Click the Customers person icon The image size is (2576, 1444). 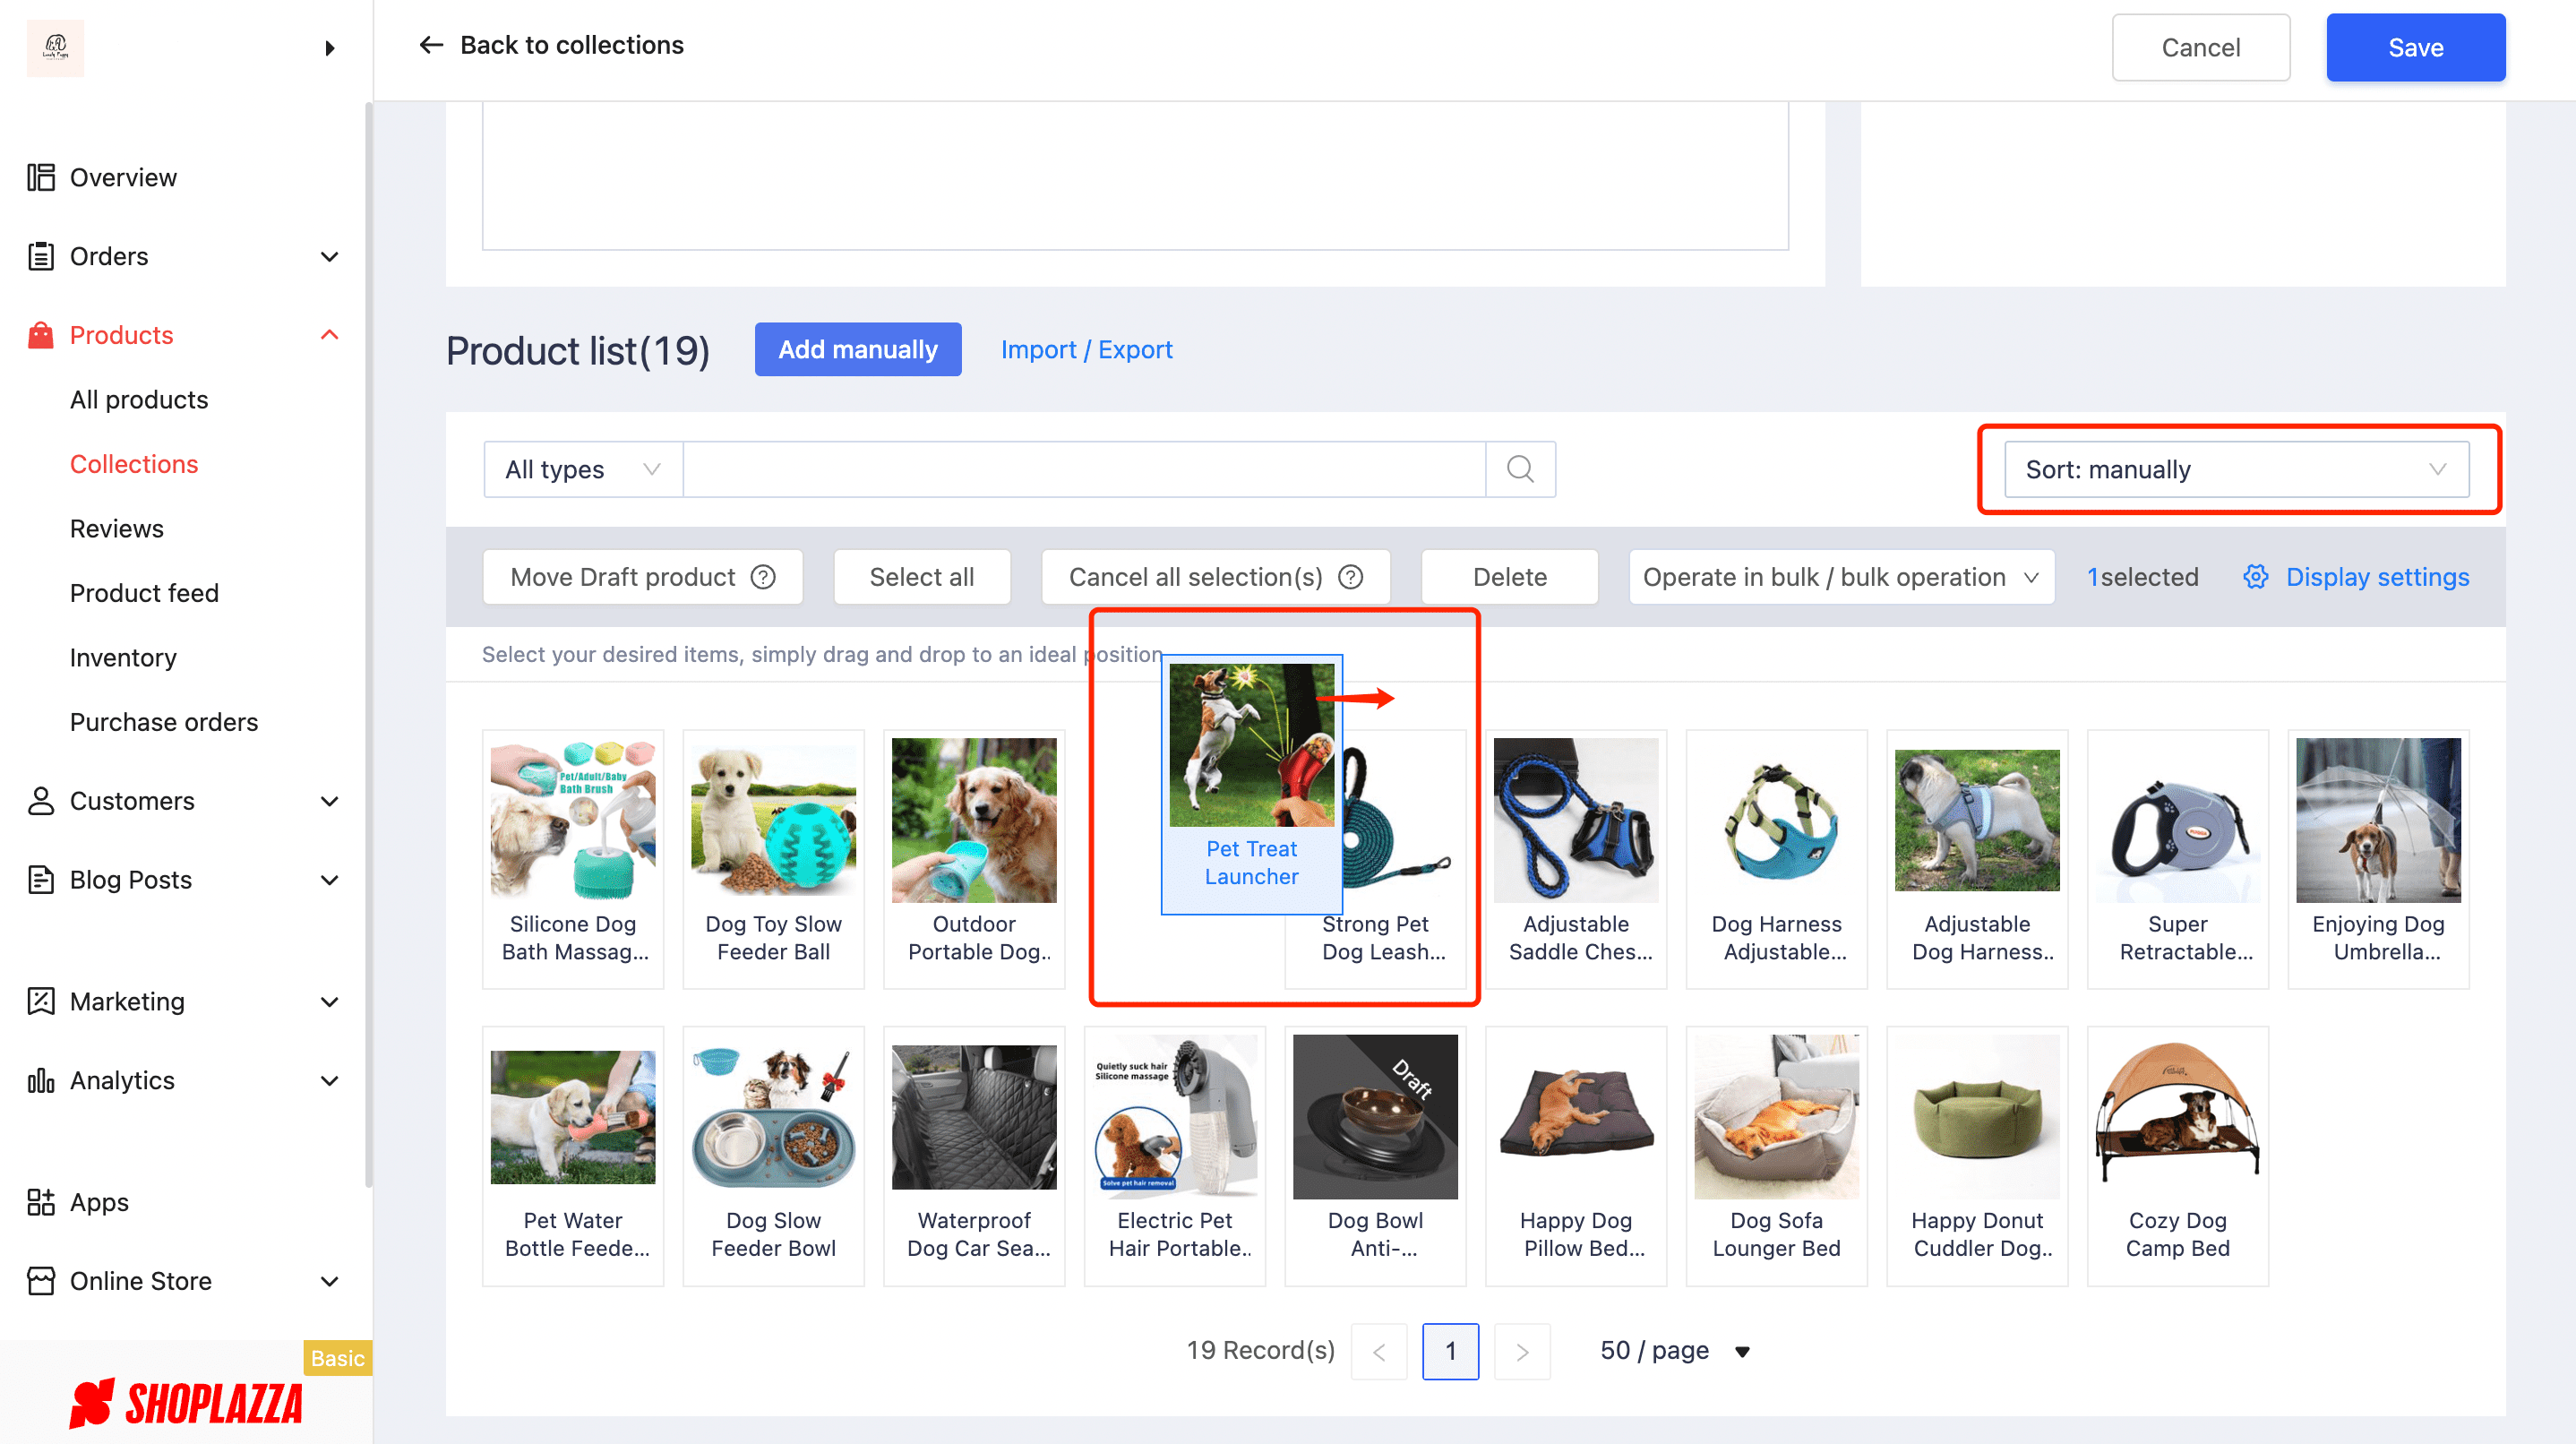point(41,801)
